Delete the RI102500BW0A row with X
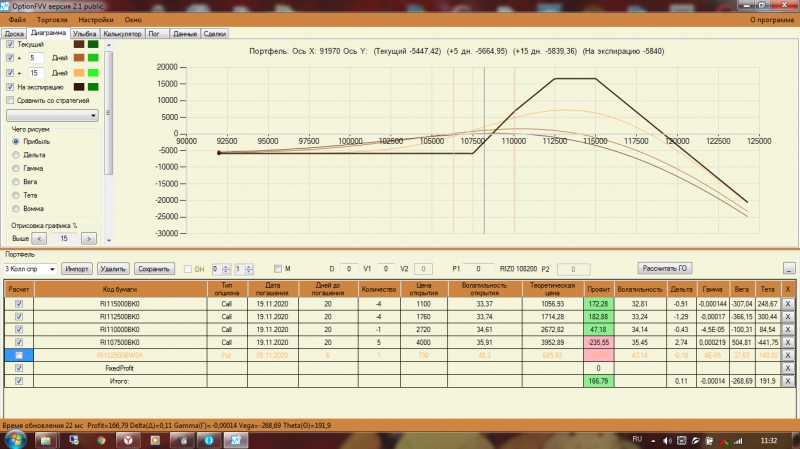 pos(788,355)
